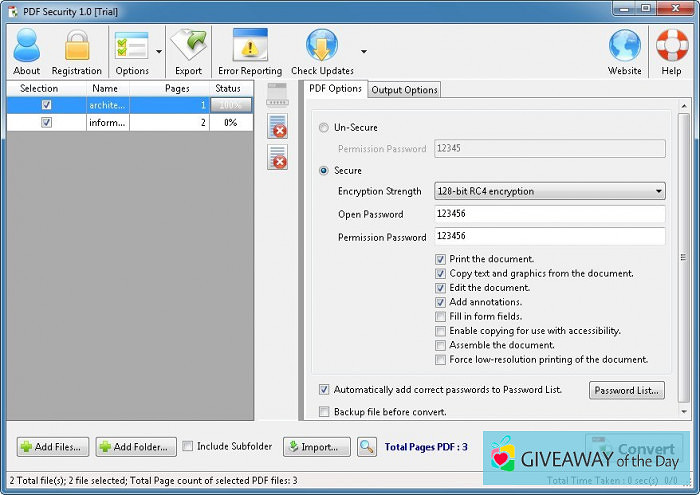The width and height of the screenshot is (700, 495).
Task: Toggle the Backup file before convert checkbox
Action: click(x=324, y=412)
